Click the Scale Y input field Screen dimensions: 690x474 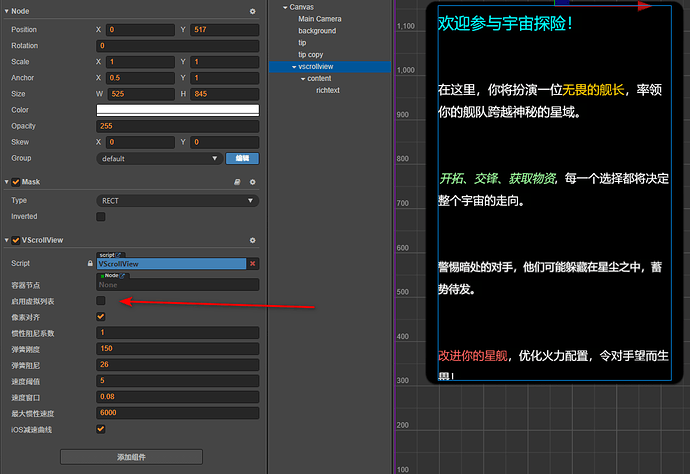(x=224, y=62)
